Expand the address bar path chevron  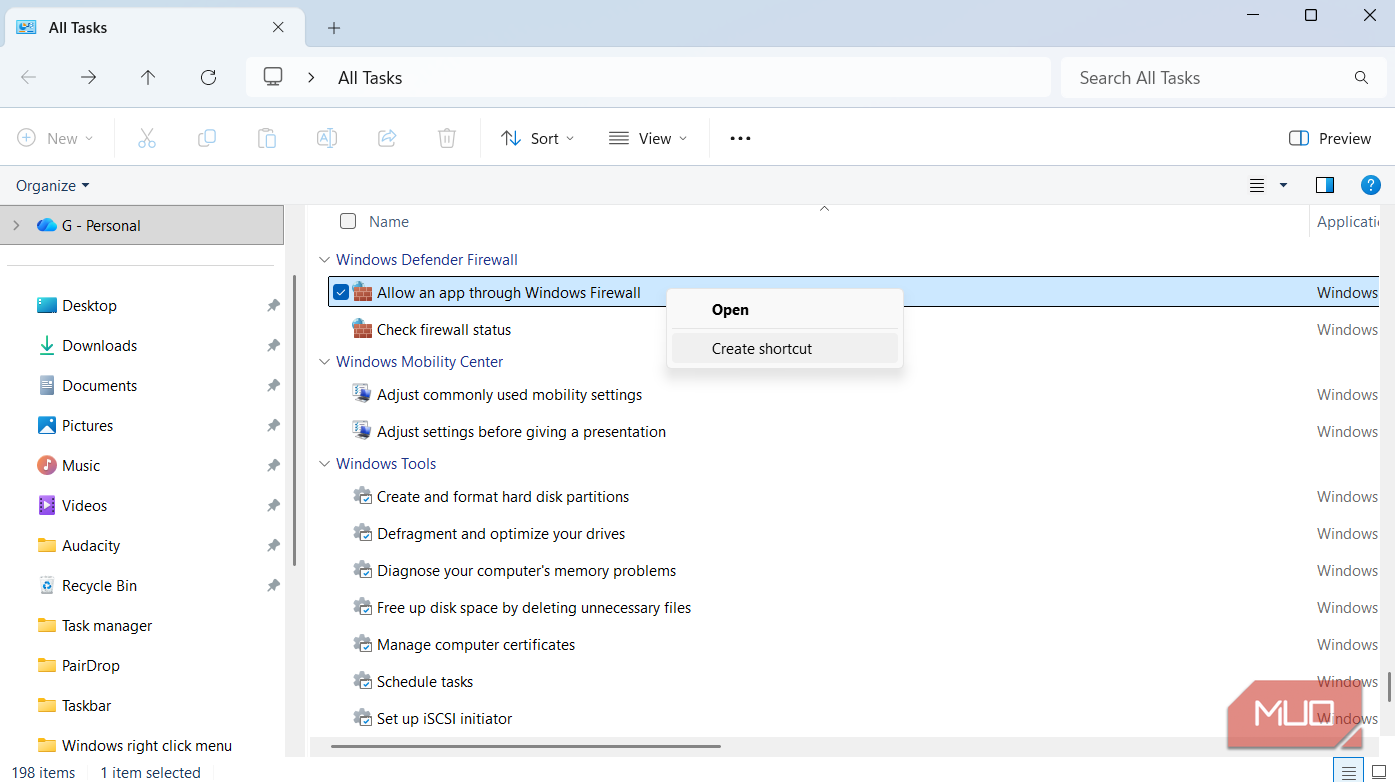311,77
